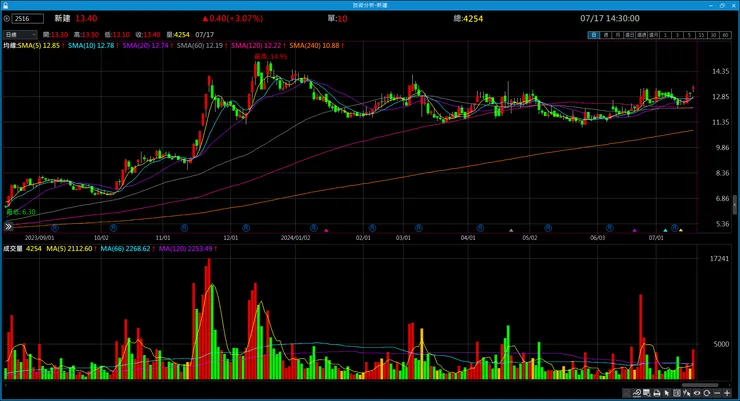Viewport: 740px width, 401px height.
Task: Click the stock code field showing 2516
Action: tap(28, 18)
